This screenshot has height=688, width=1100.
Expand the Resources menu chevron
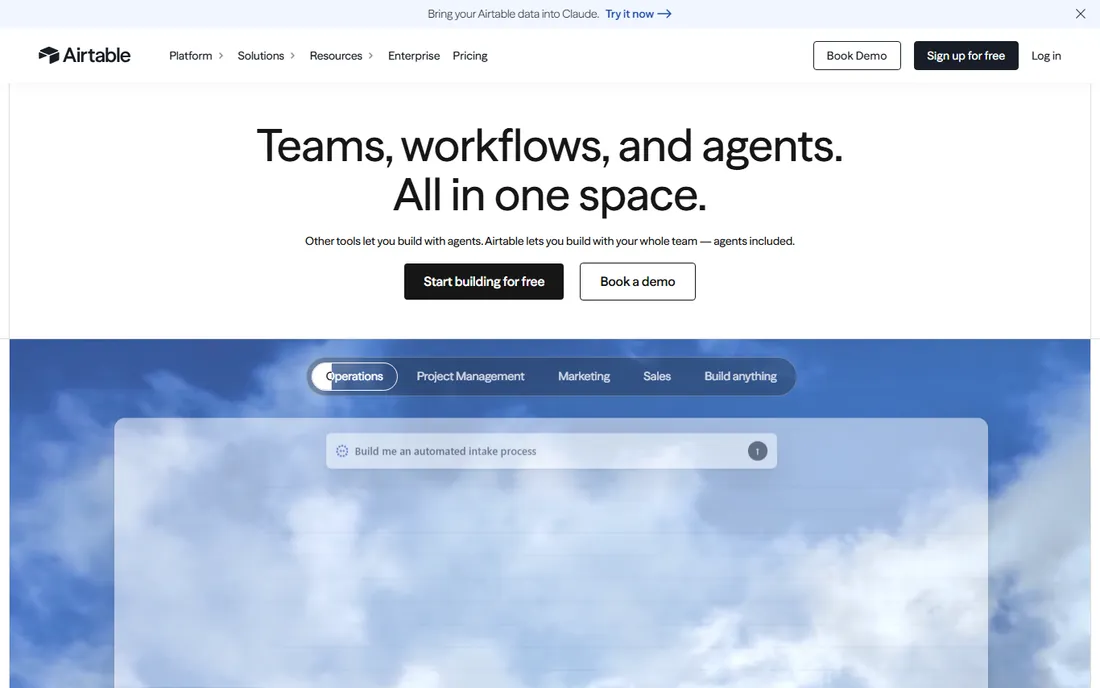click(x=370, y=56)
